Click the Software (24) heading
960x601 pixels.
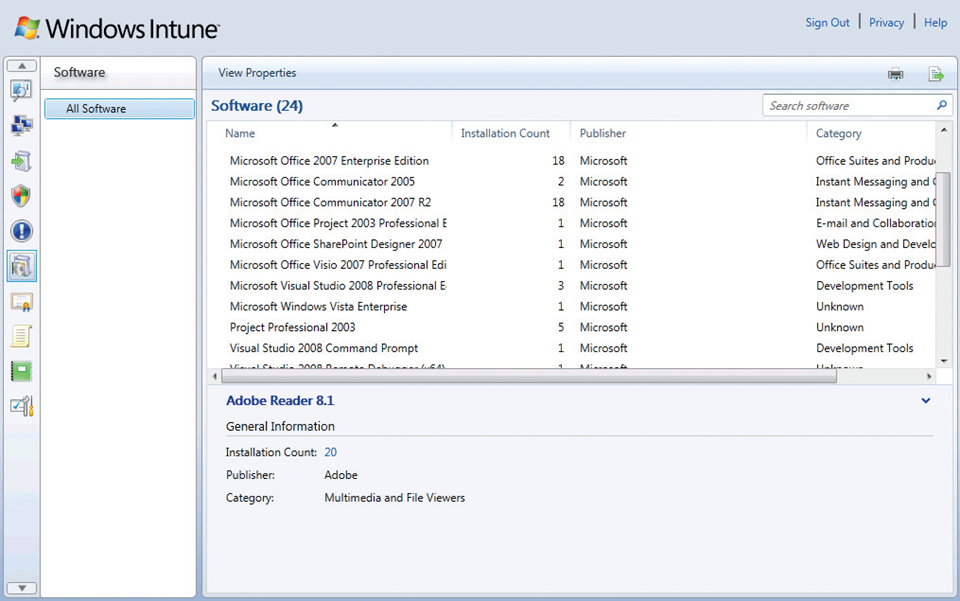pos(257,106)
